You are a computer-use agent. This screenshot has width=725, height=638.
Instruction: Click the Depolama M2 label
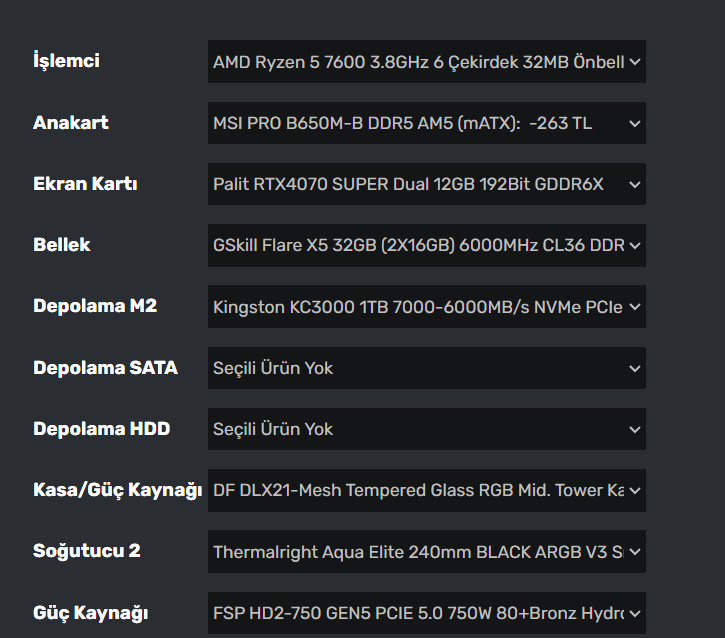pos(95,306)
